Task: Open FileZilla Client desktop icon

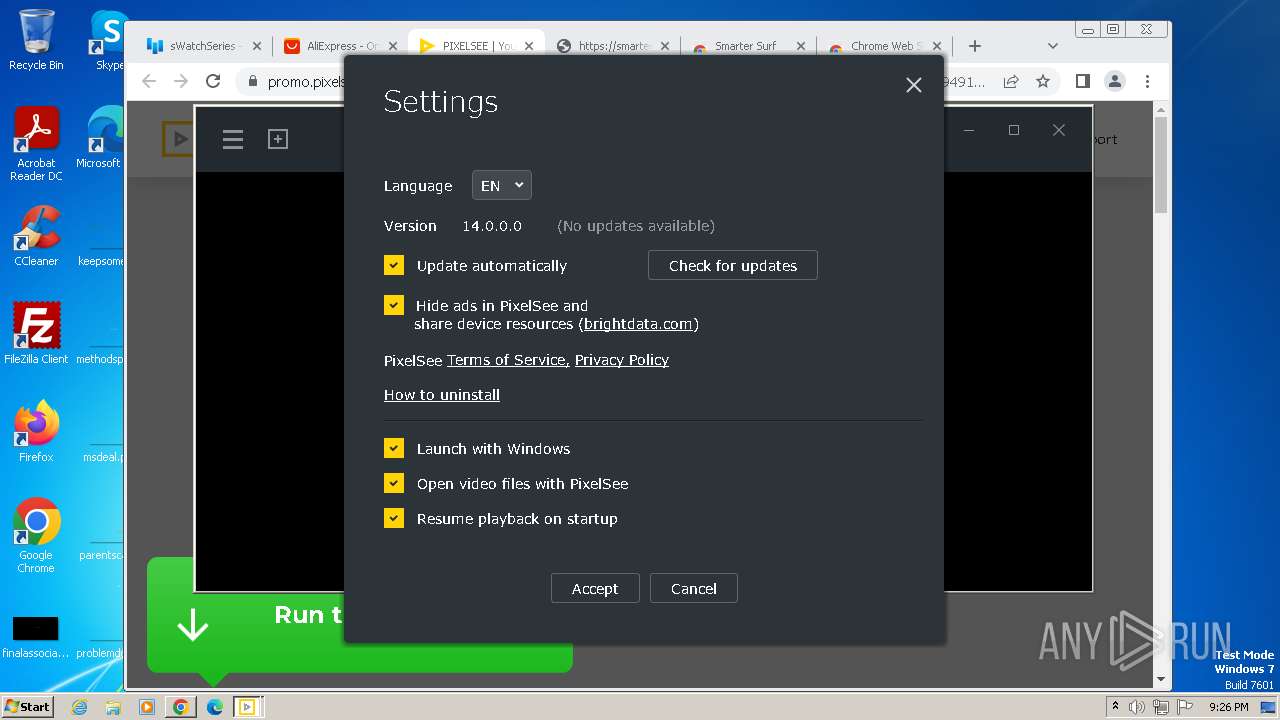Action: pyautogui.click(x=36, y=333)
